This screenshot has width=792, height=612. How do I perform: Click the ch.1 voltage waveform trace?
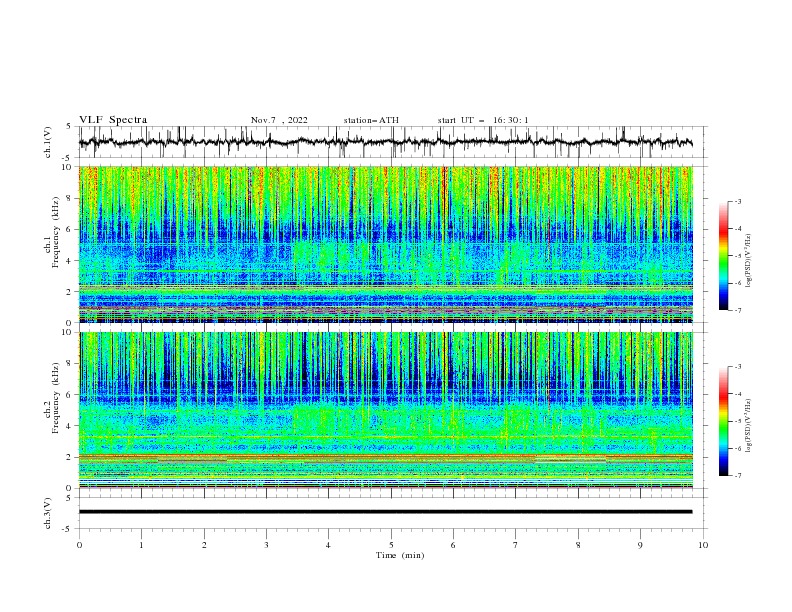coord(385,142)
